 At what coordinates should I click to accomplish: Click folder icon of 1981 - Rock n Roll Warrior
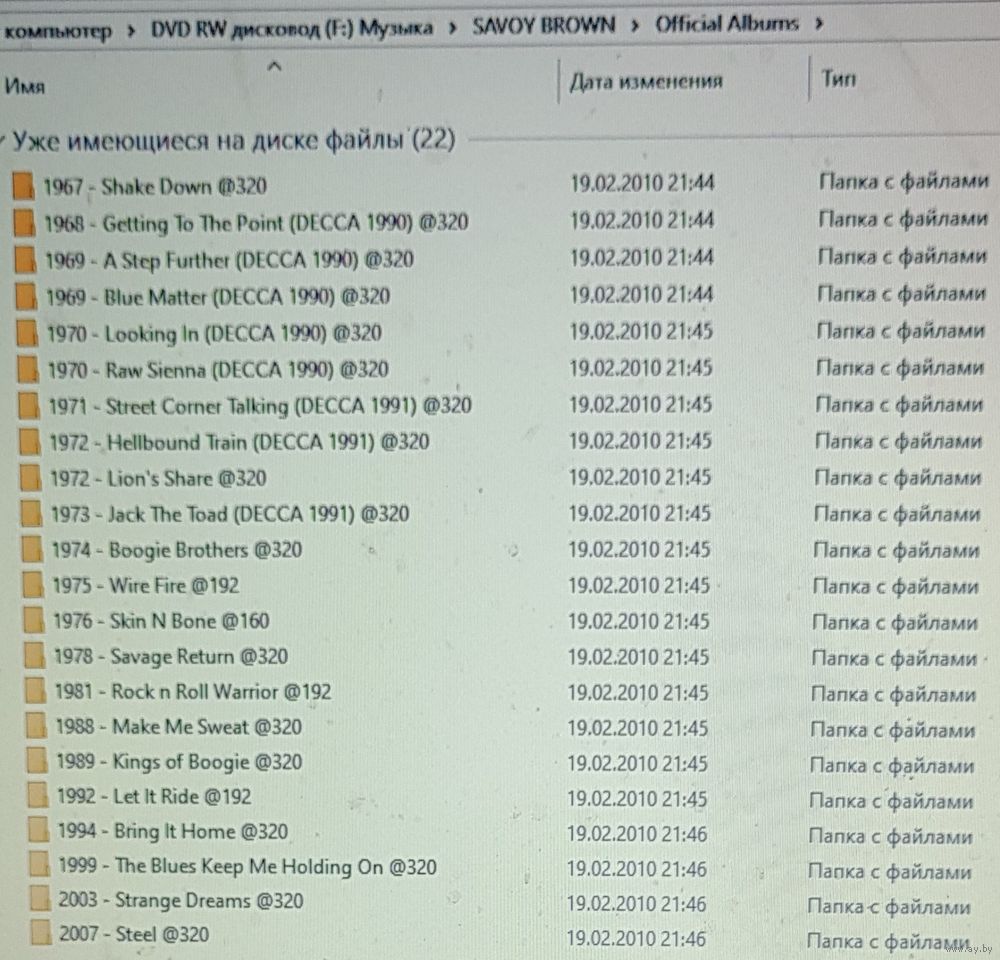click(35, 691)
